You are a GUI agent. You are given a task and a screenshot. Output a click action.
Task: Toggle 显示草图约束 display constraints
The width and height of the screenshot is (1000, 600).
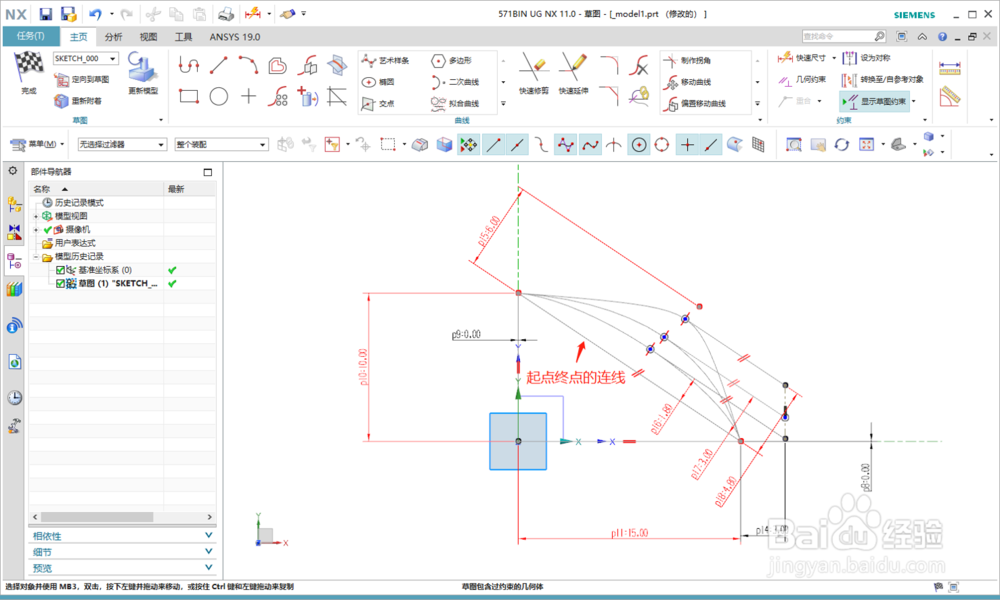click(876, 101)
